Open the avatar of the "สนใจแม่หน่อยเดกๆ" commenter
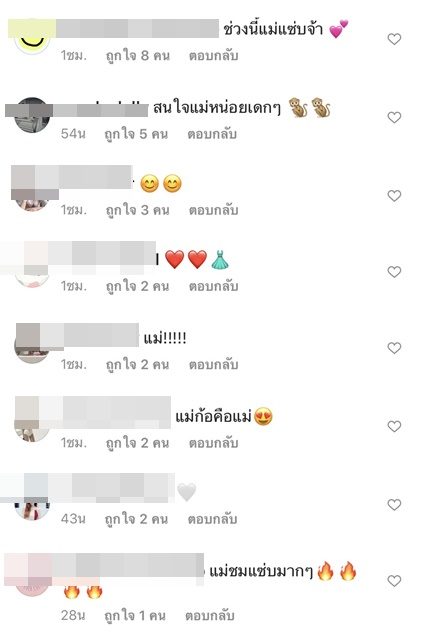 point(32,115)
